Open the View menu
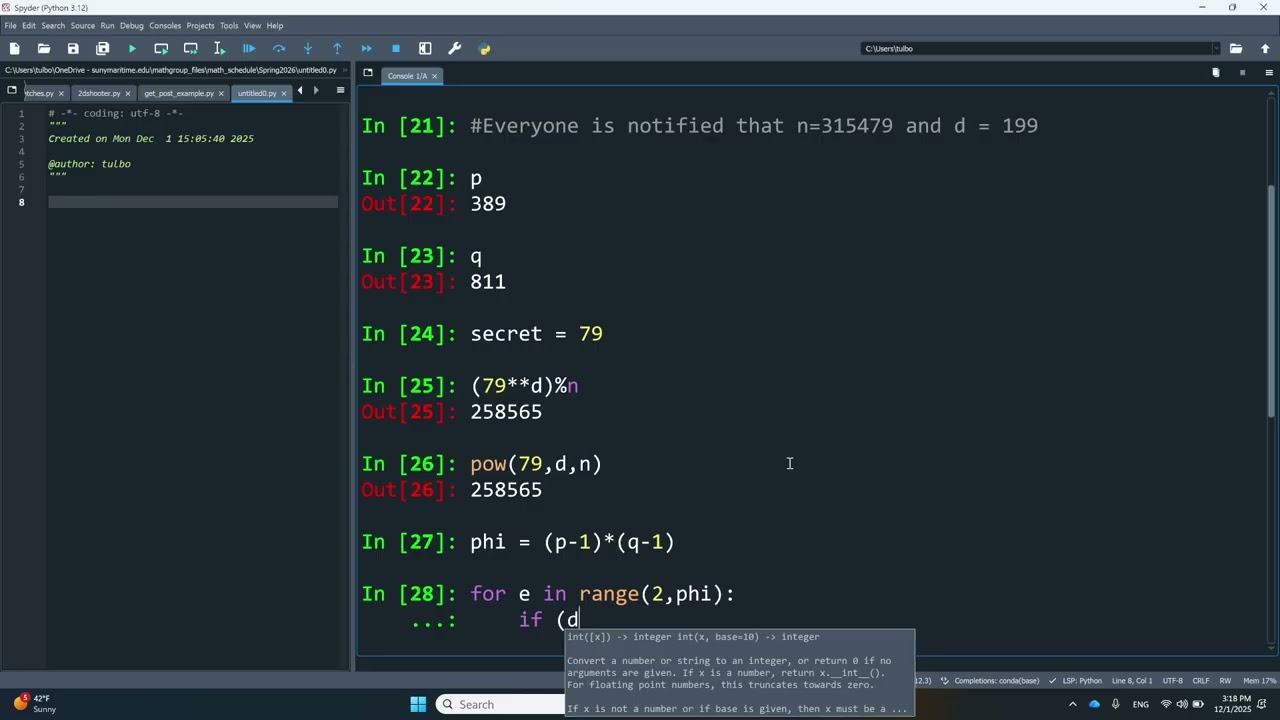1280x720 pixels. point(252,25)
